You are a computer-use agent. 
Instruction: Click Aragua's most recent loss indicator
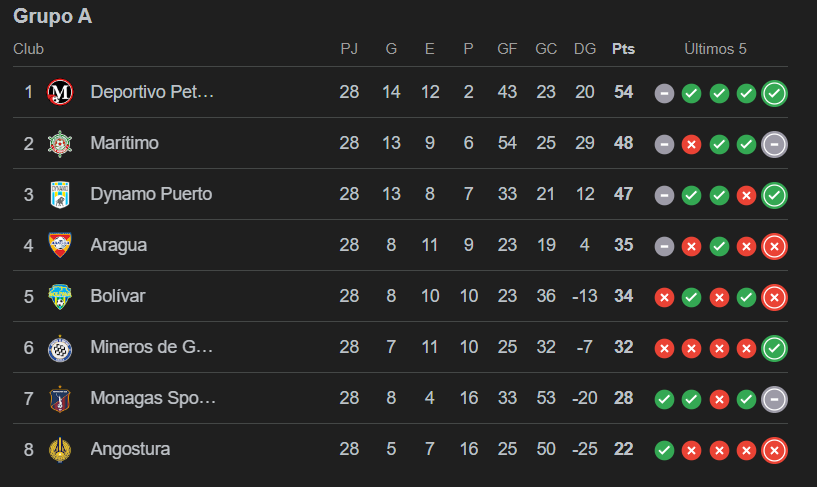tap(774, 246)
